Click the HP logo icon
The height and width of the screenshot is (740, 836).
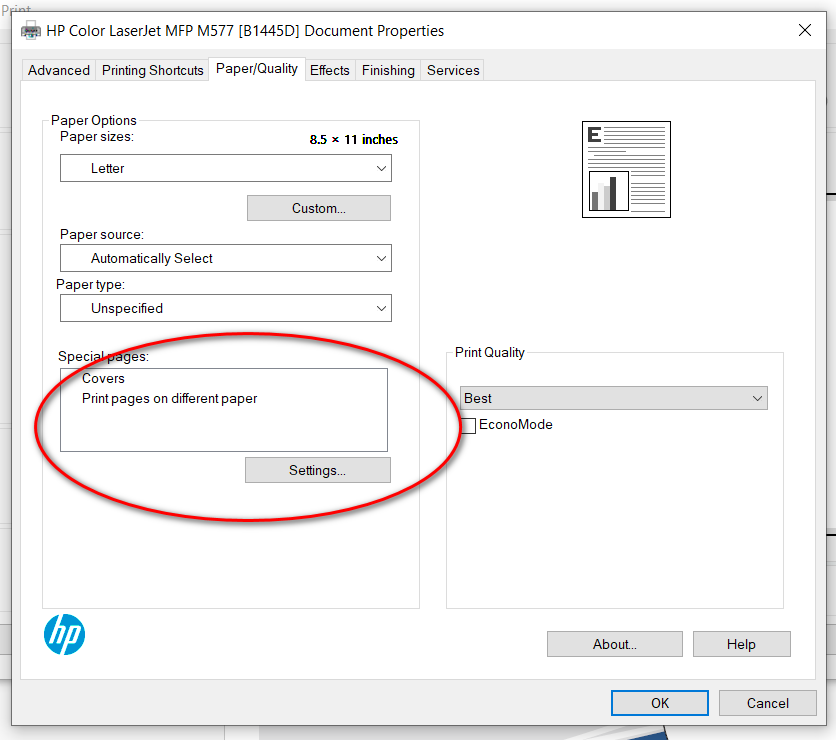click(64, 634)
